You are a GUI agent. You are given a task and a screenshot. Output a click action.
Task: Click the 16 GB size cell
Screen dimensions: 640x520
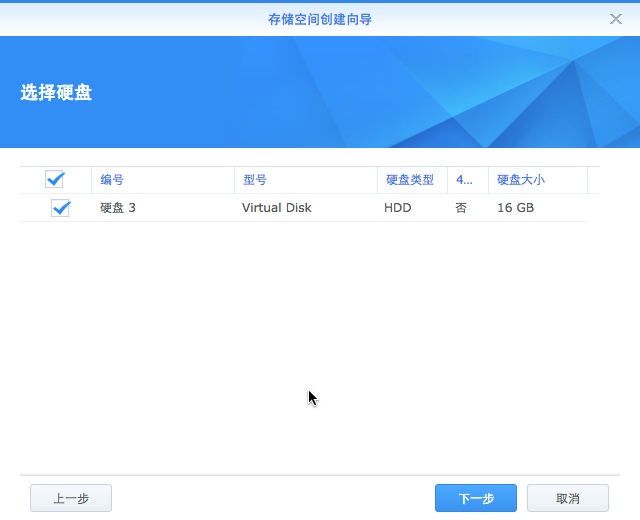[x=515, y=208]
